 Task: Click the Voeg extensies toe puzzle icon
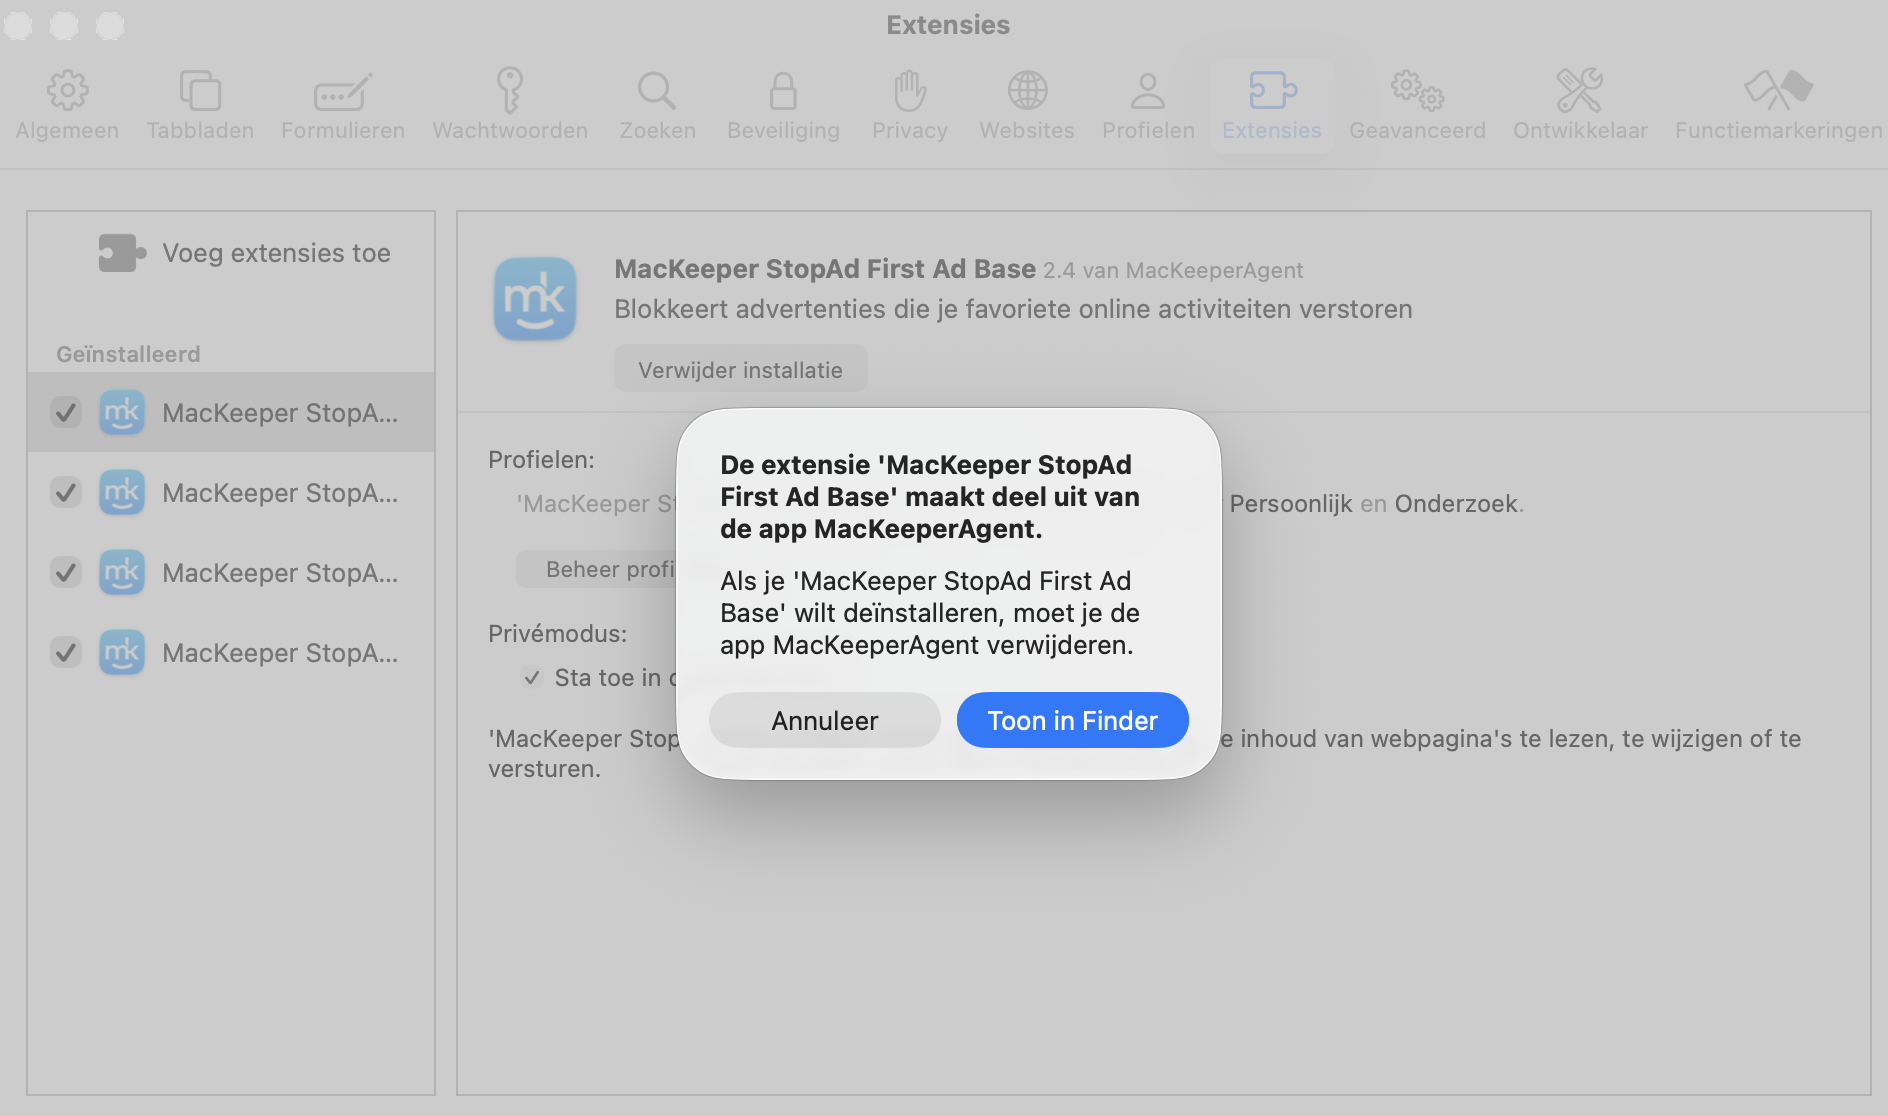coord(121,252)
